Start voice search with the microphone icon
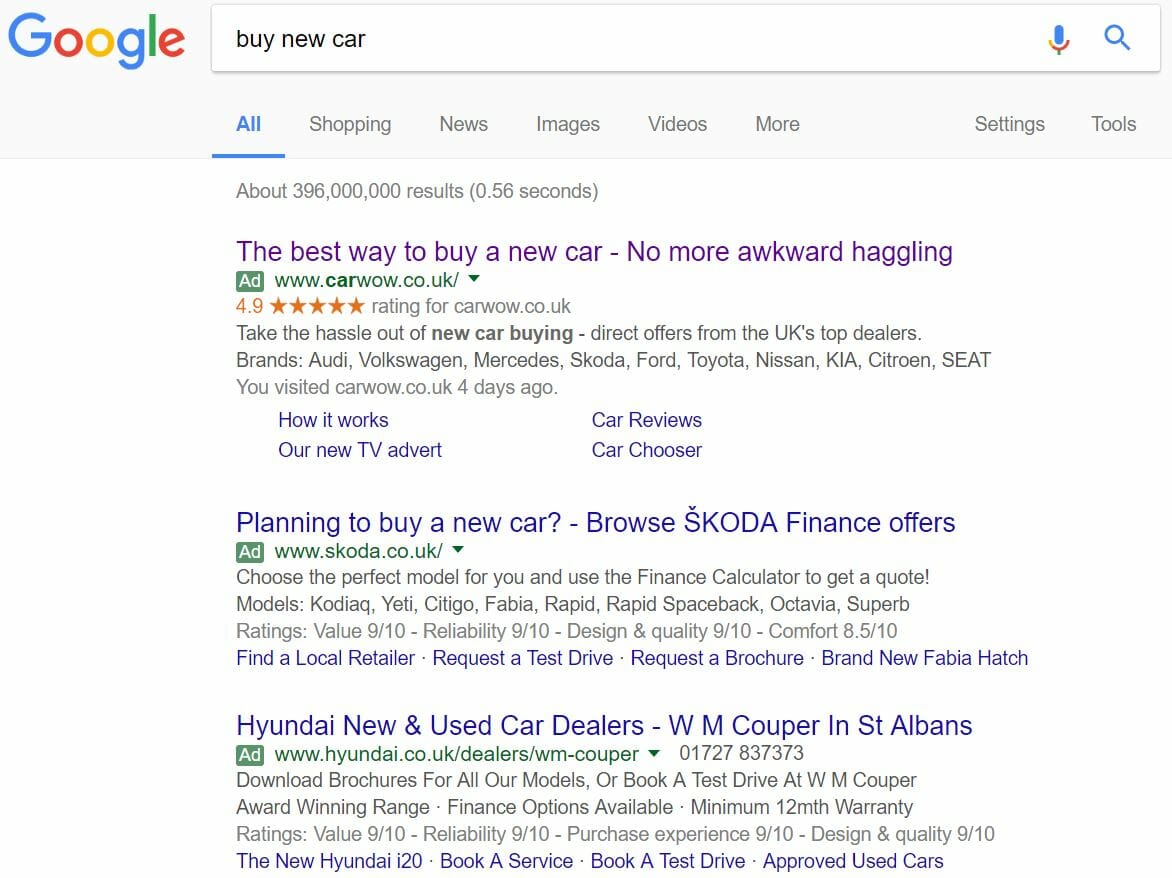The image size is (1172, 878). pyautogui.click(x=1058, y=39)
